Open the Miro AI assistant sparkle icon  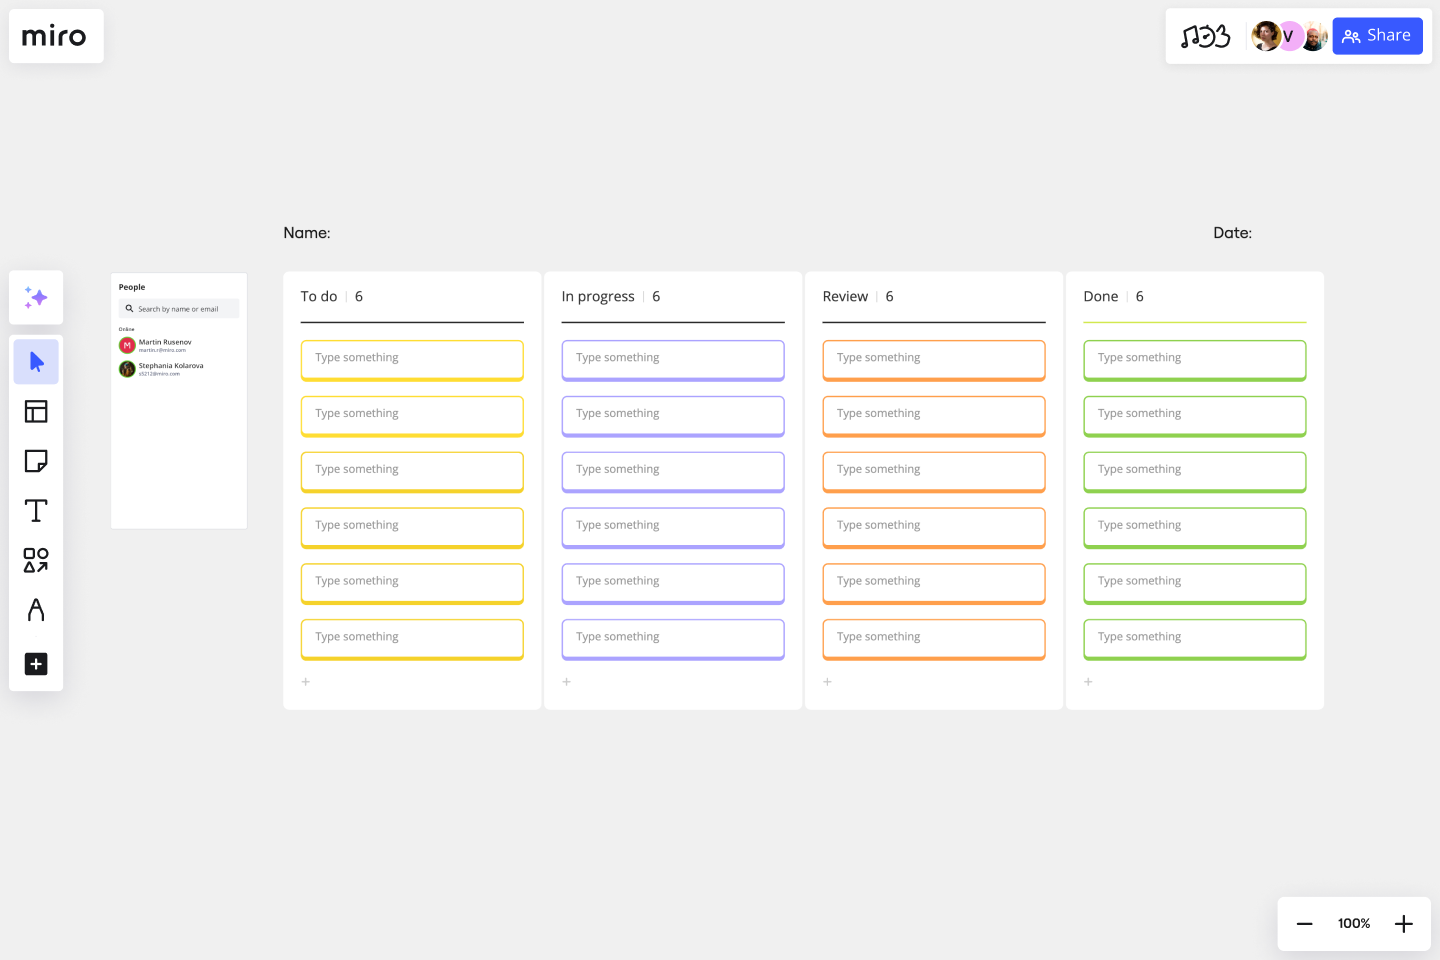[36, 297]
